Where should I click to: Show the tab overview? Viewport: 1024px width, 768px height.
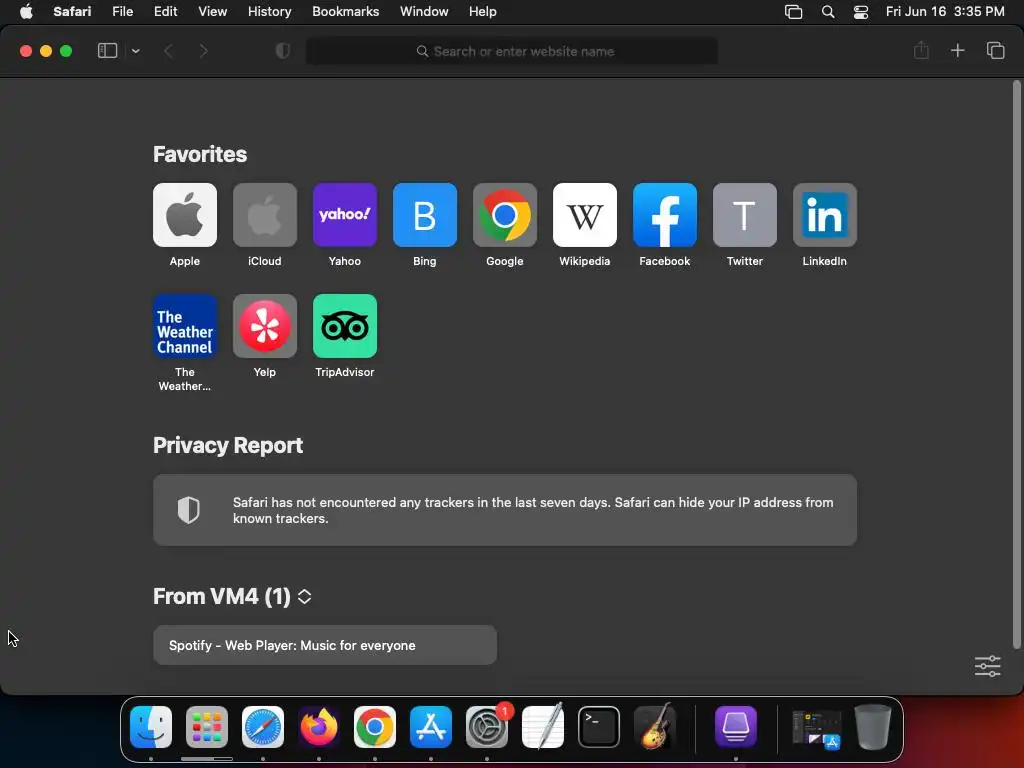(x=995, y=50)
